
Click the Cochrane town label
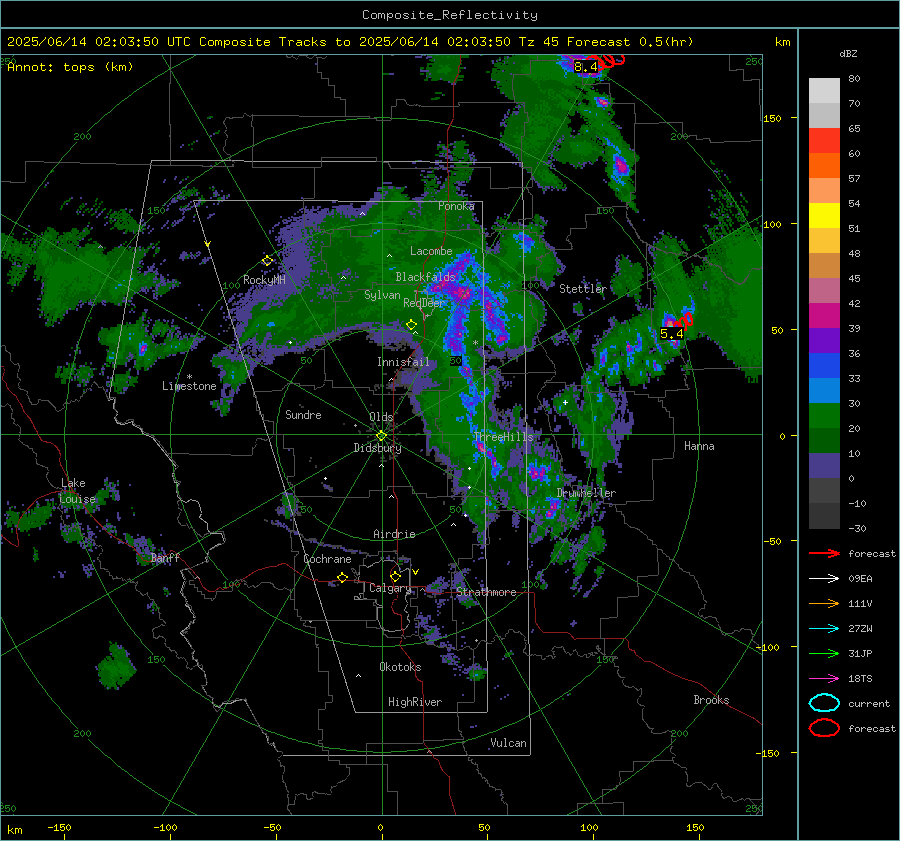tap(327, 559)
